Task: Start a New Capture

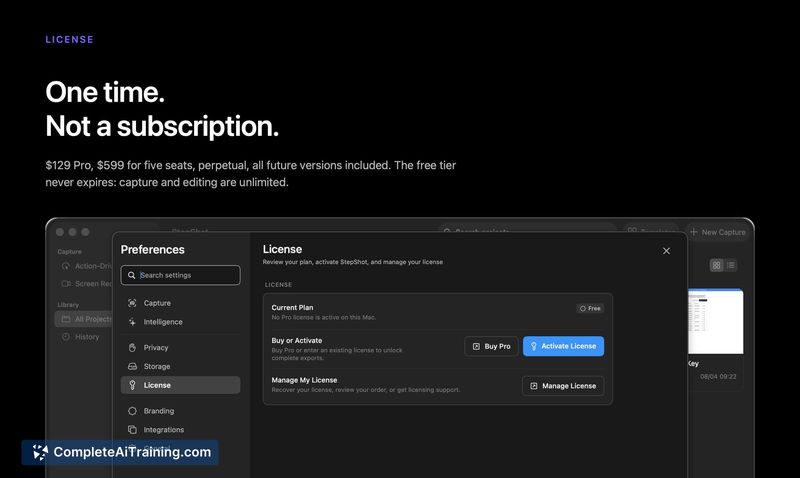Action: click(x=718, y=232)
